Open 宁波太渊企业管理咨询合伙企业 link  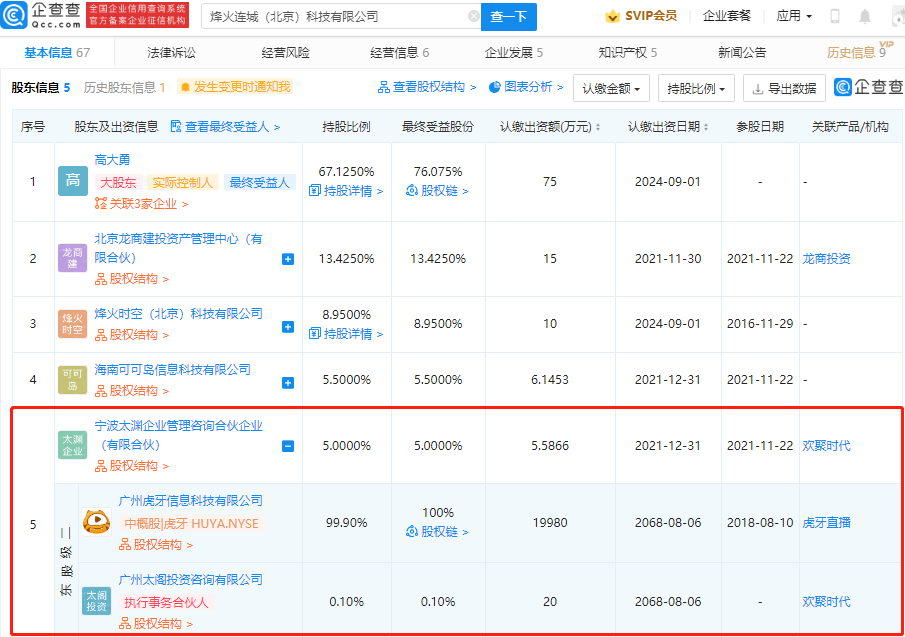tap(178, 435)
